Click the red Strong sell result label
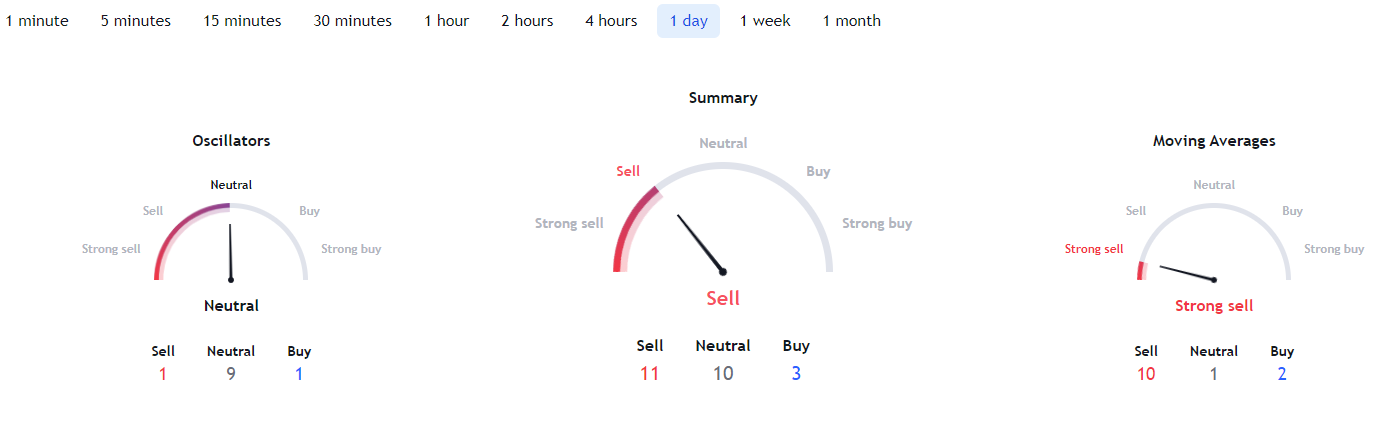1394x423 pixels. [x=1213, y=306]
